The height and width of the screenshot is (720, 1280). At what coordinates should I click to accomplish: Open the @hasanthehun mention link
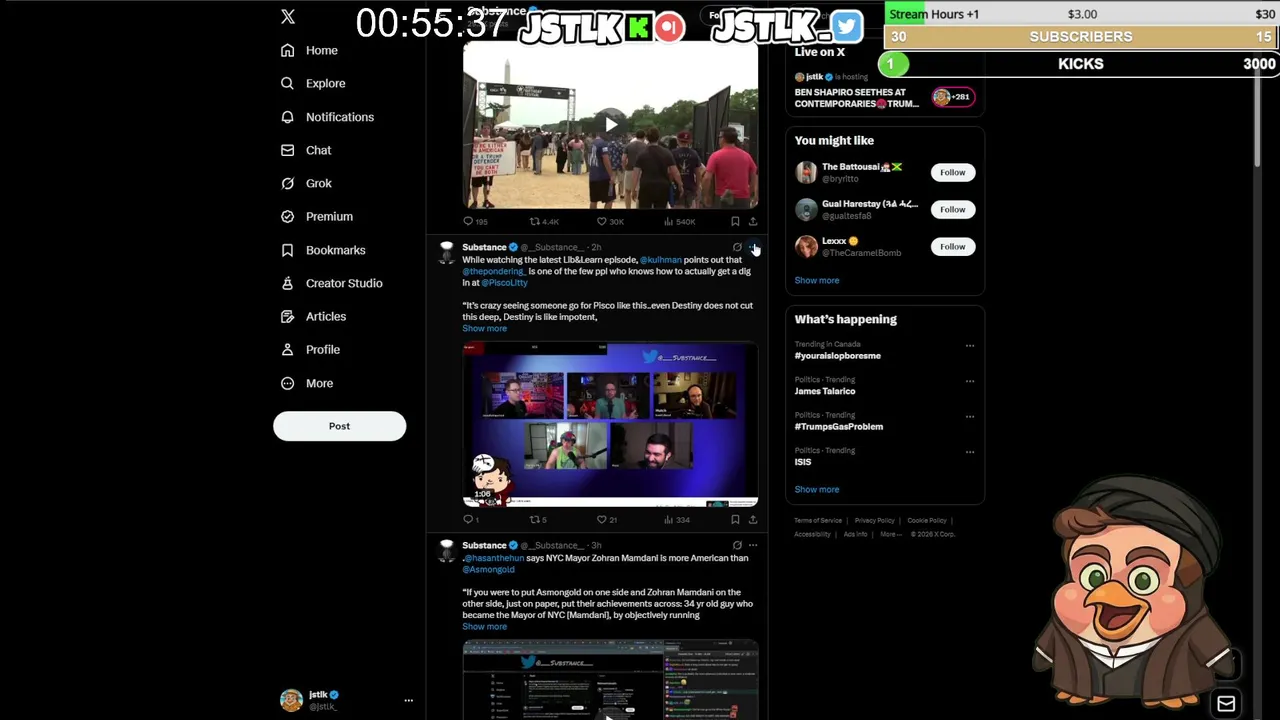click(x=494, y=558)
